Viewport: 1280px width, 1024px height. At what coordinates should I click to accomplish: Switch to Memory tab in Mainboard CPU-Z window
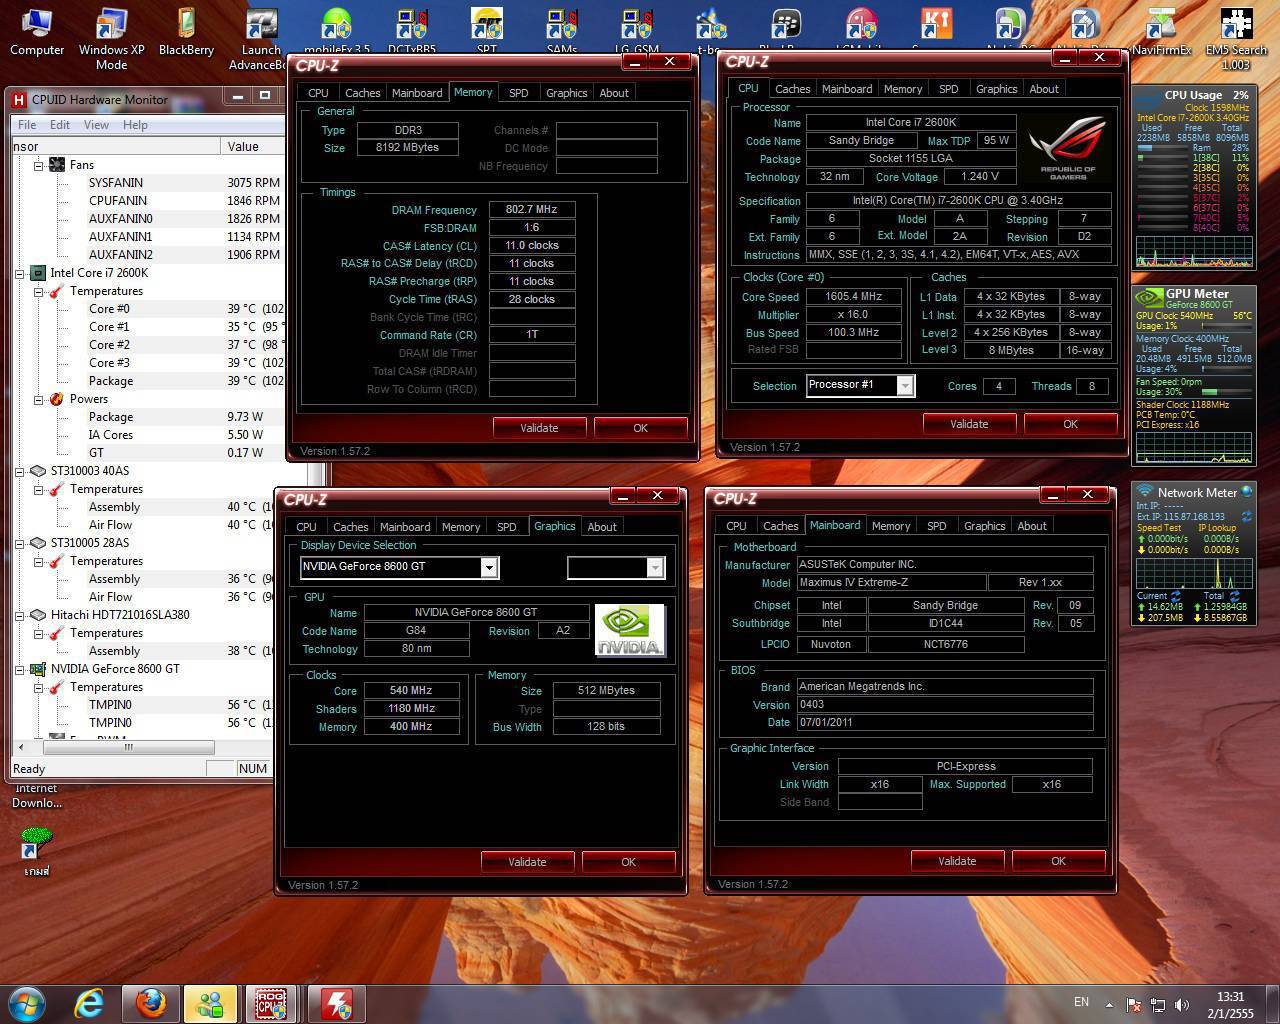coord(890,525)
